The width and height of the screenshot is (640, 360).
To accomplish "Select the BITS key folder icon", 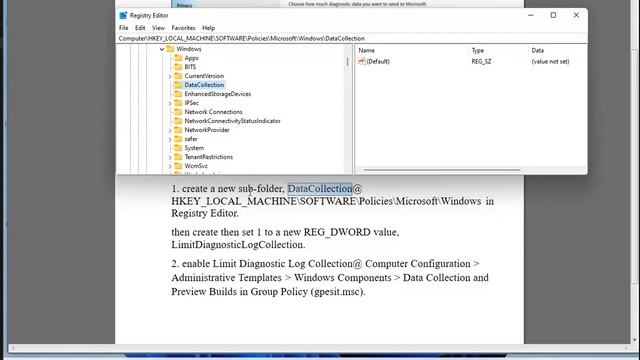I will 178,67.
